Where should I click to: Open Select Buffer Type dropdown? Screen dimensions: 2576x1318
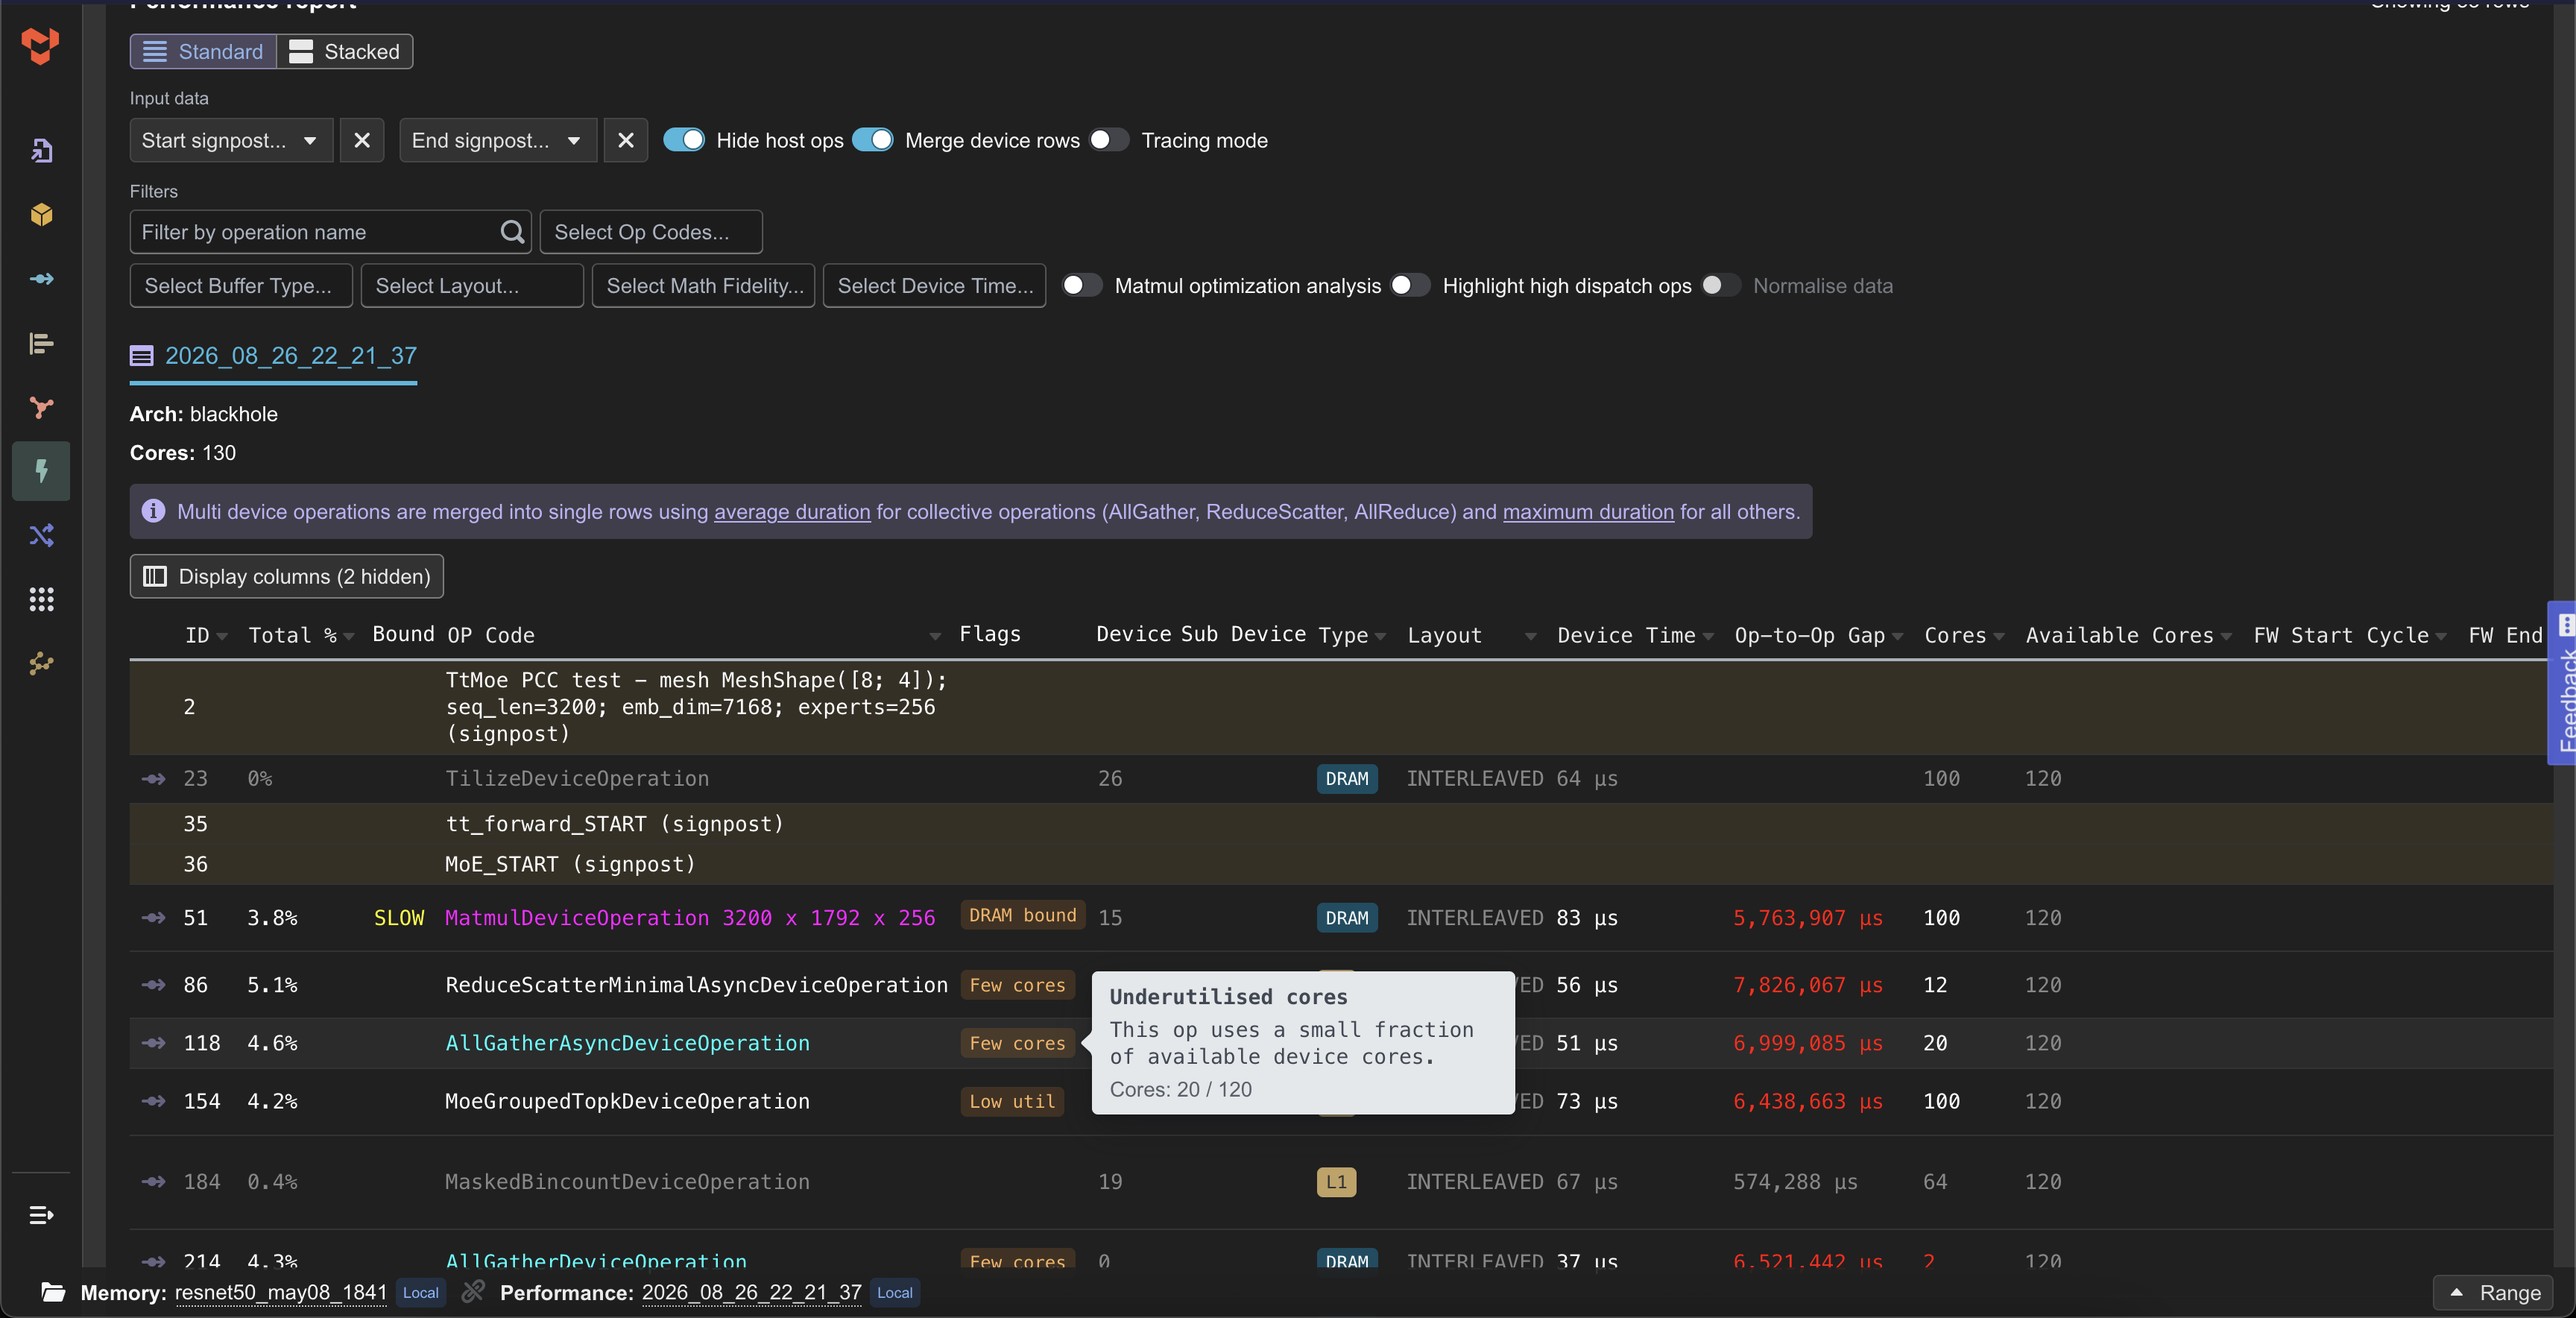pos(241,285)
